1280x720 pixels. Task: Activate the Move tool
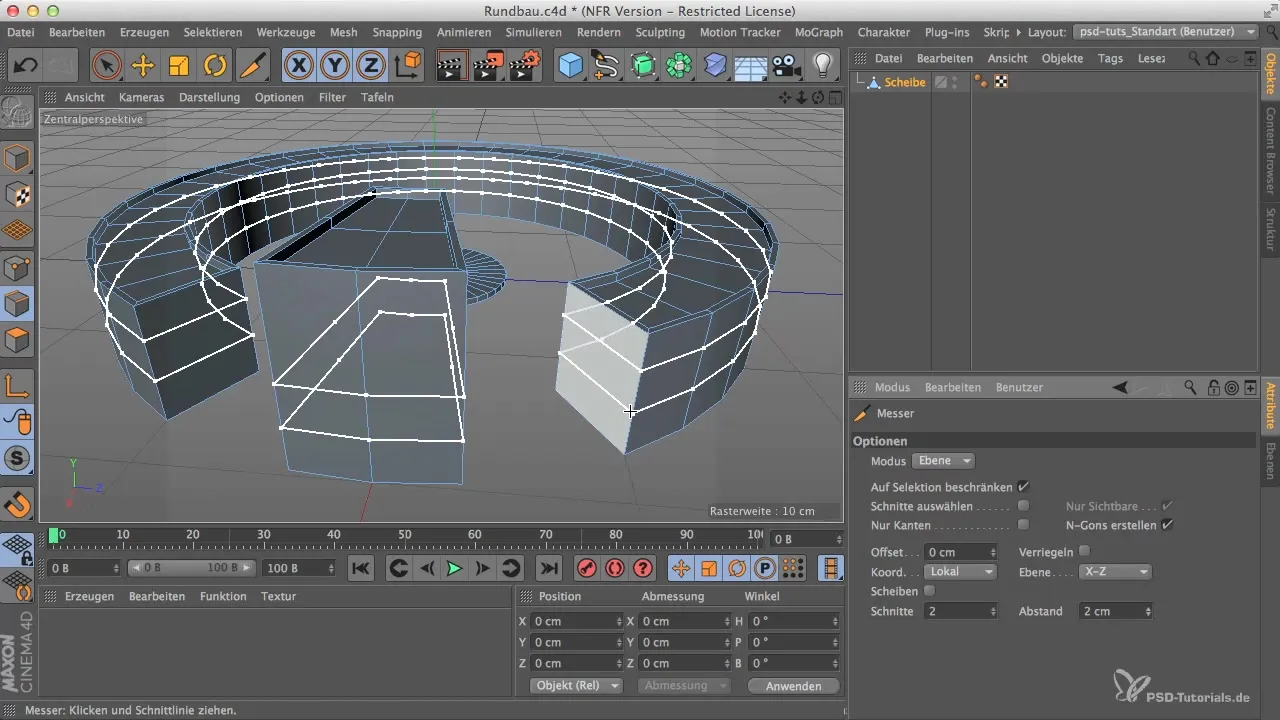143,66
